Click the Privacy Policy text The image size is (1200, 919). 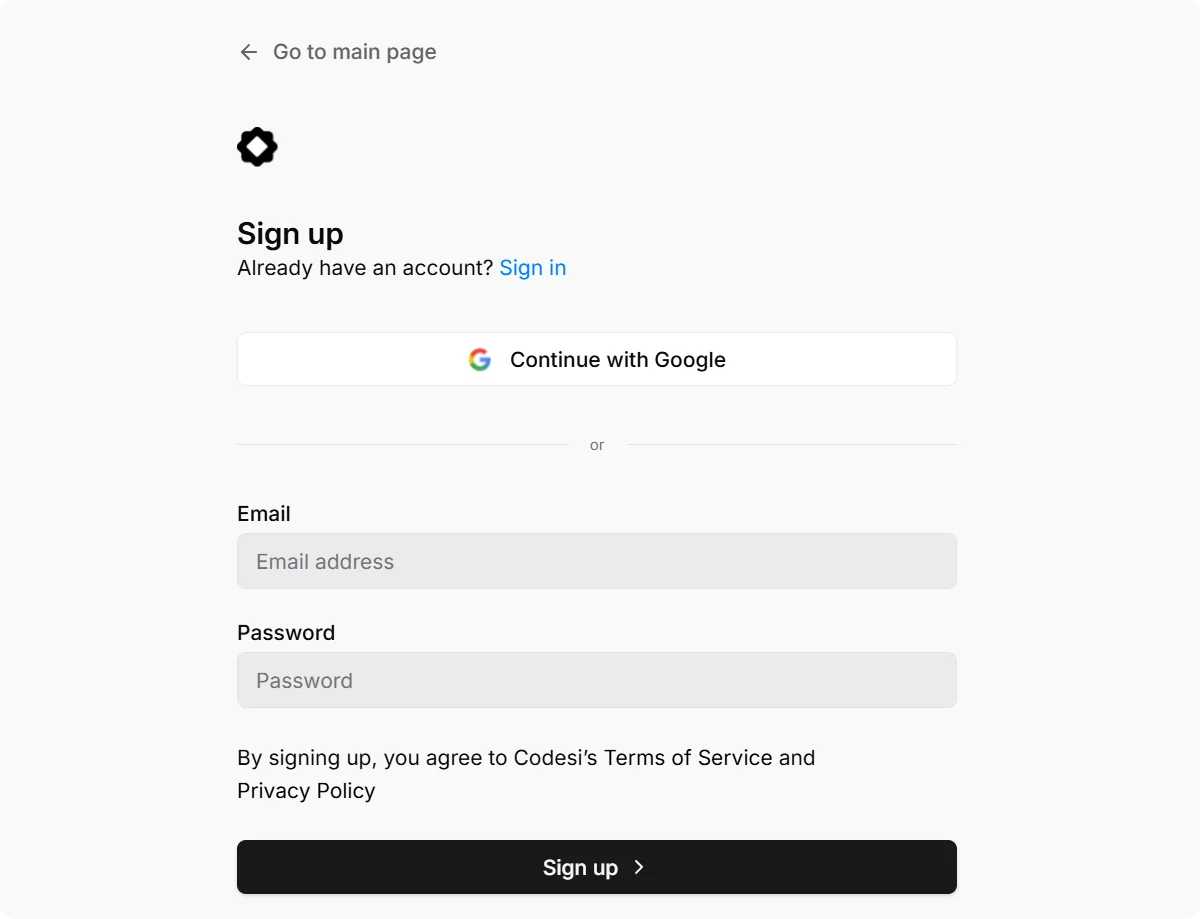pyautogui.click(x=306, y=790)
